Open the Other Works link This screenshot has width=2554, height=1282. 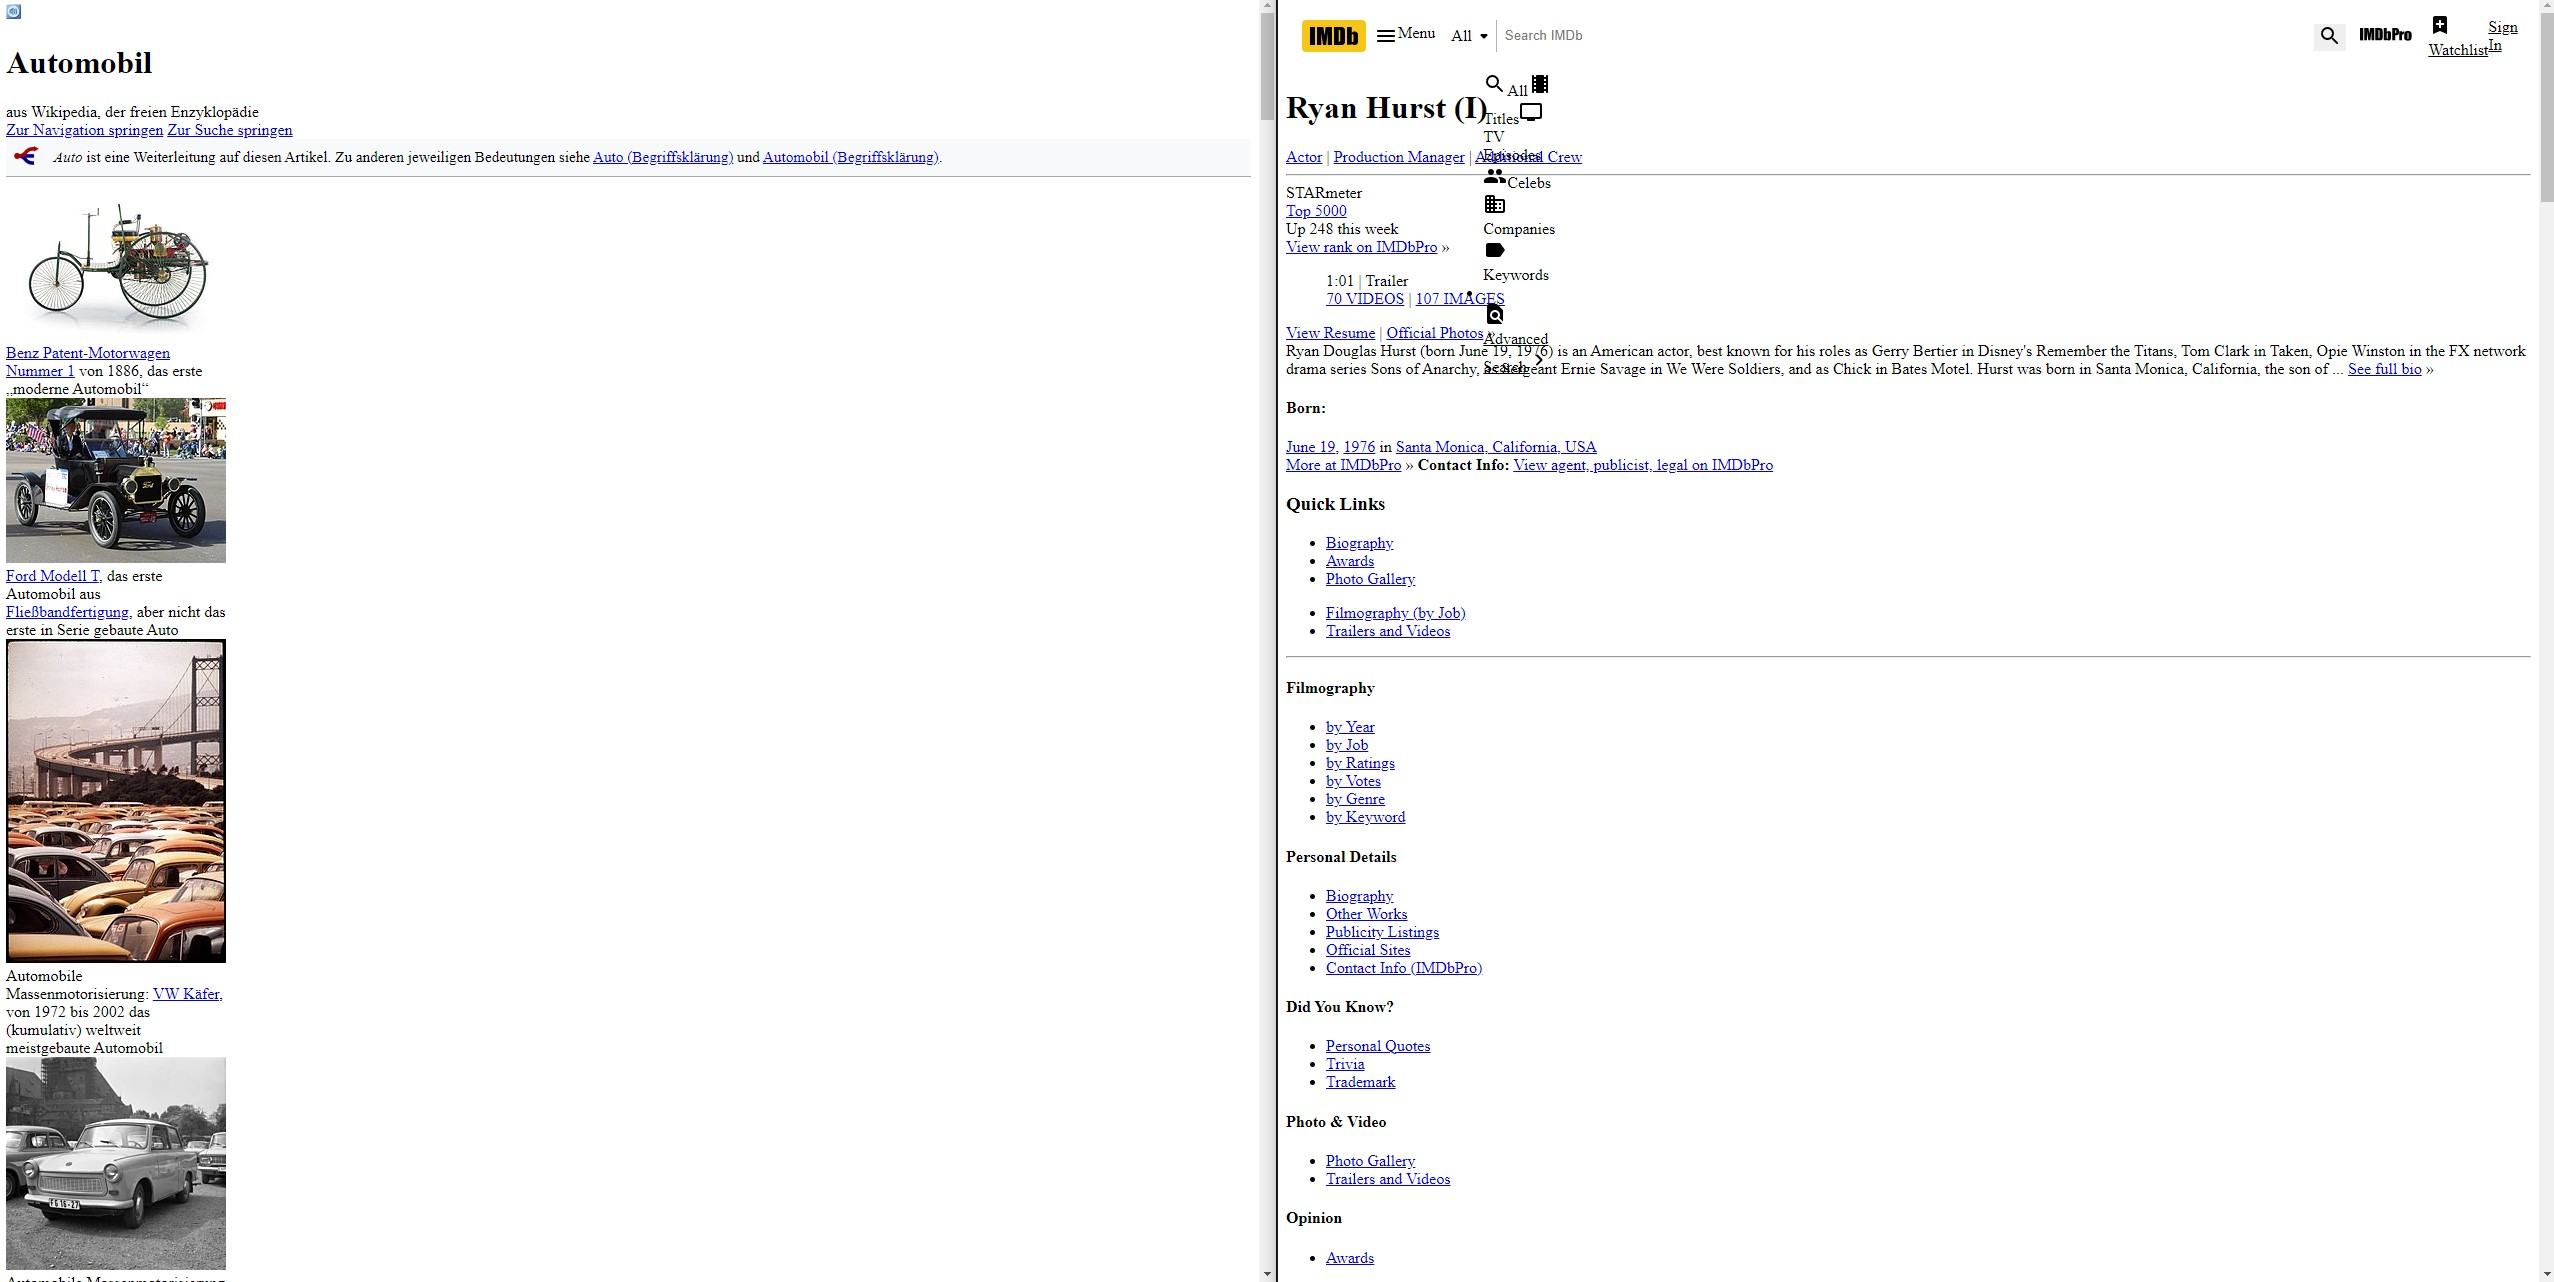coord(1366,914)
